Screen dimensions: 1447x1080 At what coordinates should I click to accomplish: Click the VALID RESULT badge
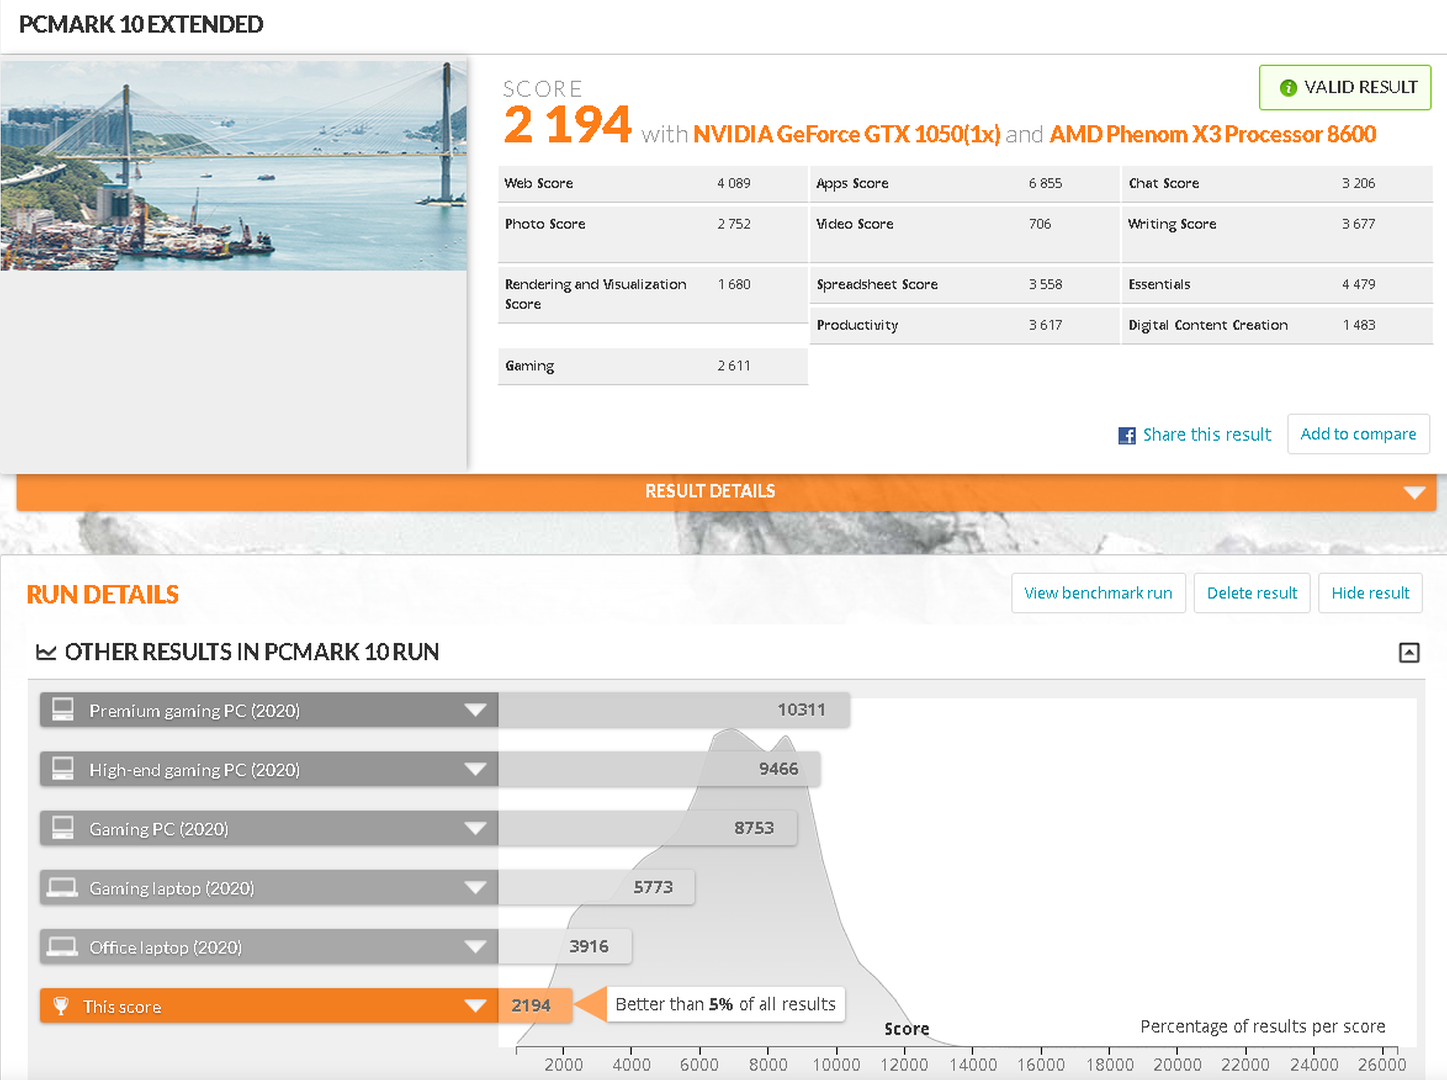click(1345, 88)
